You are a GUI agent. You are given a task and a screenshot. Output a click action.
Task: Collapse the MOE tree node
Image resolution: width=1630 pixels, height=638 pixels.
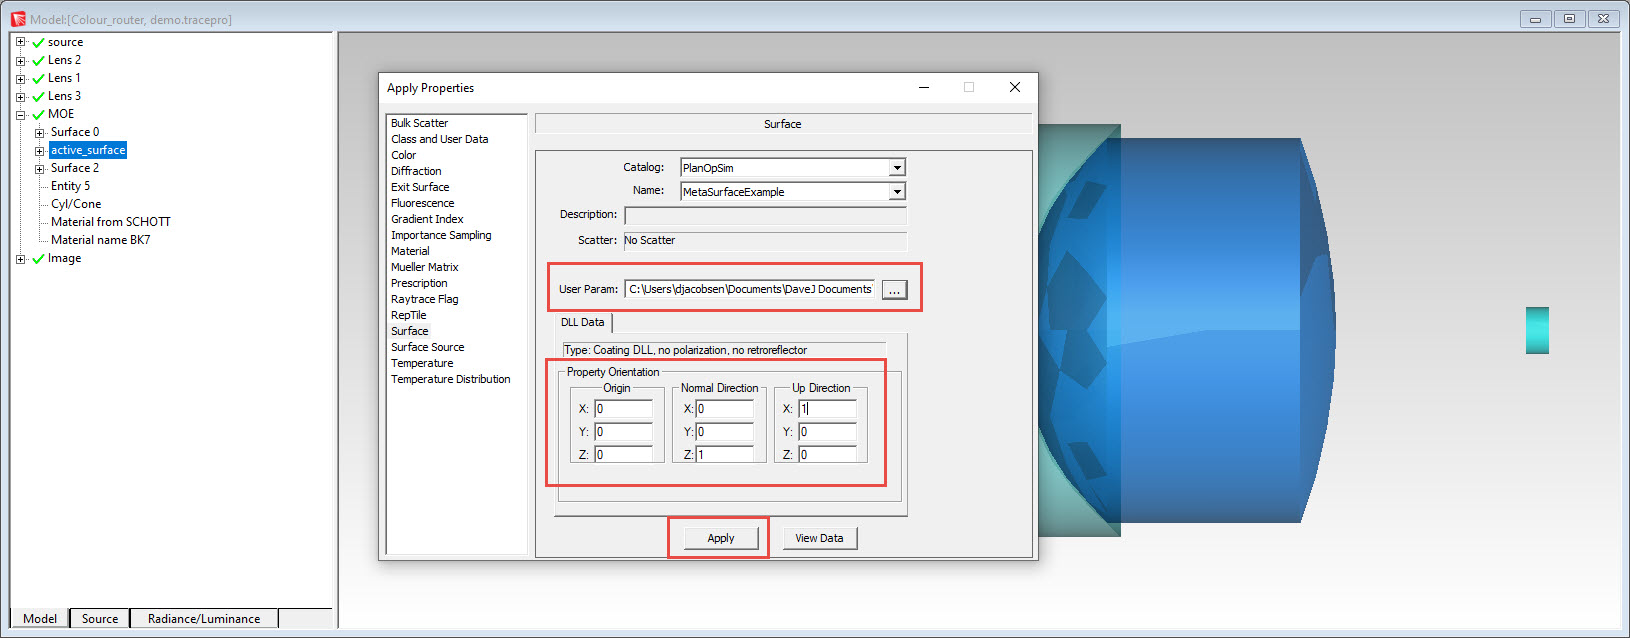click(x=20, y=115)
